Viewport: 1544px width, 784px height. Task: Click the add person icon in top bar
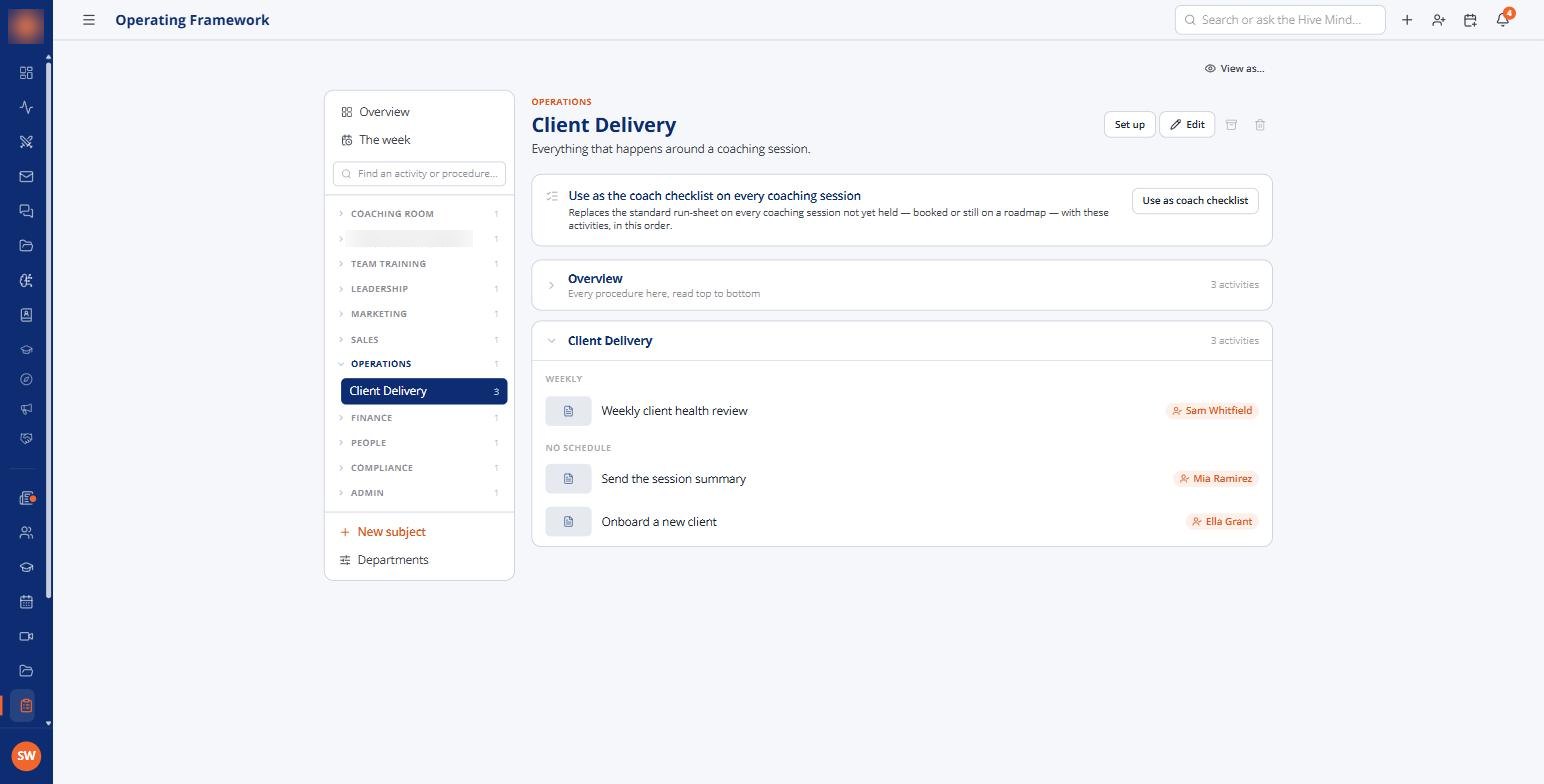1438,20
